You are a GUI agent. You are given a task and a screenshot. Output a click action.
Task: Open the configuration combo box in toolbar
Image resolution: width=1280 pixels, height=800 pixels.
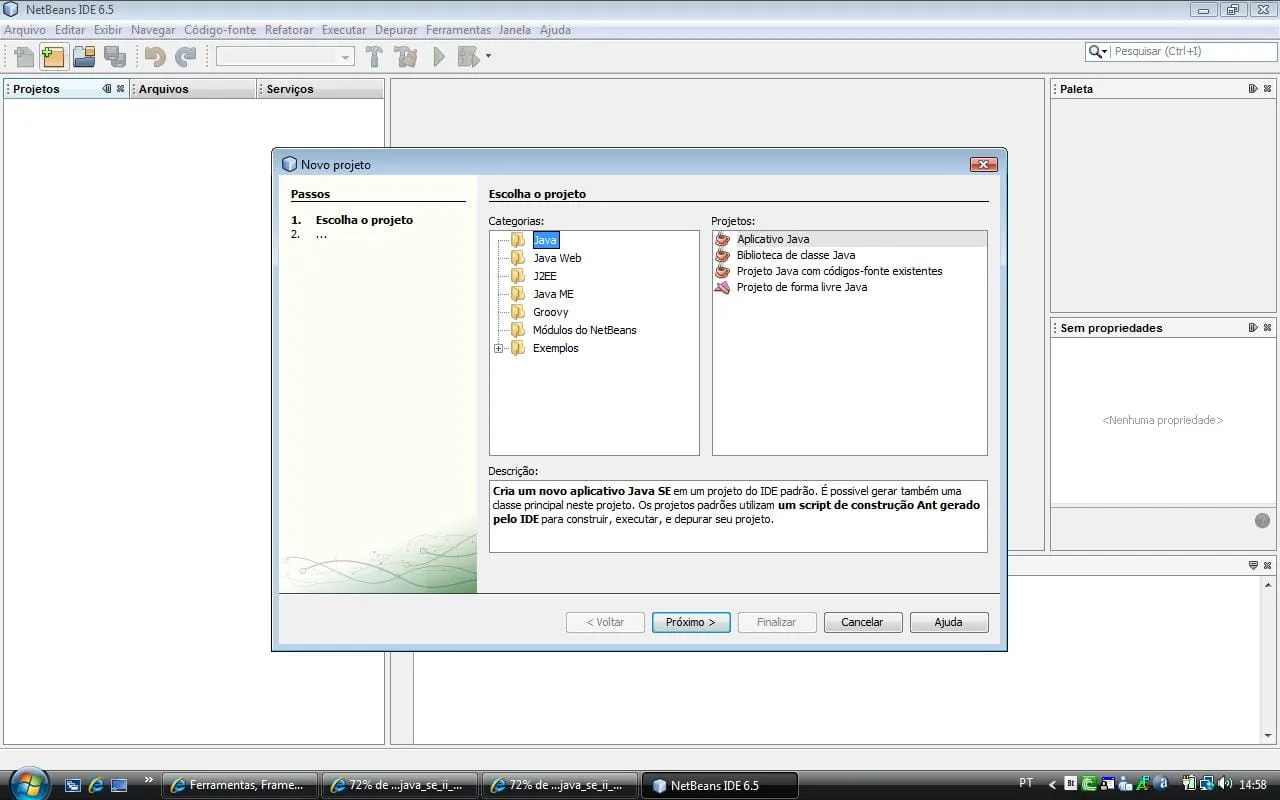coord(285,57)
